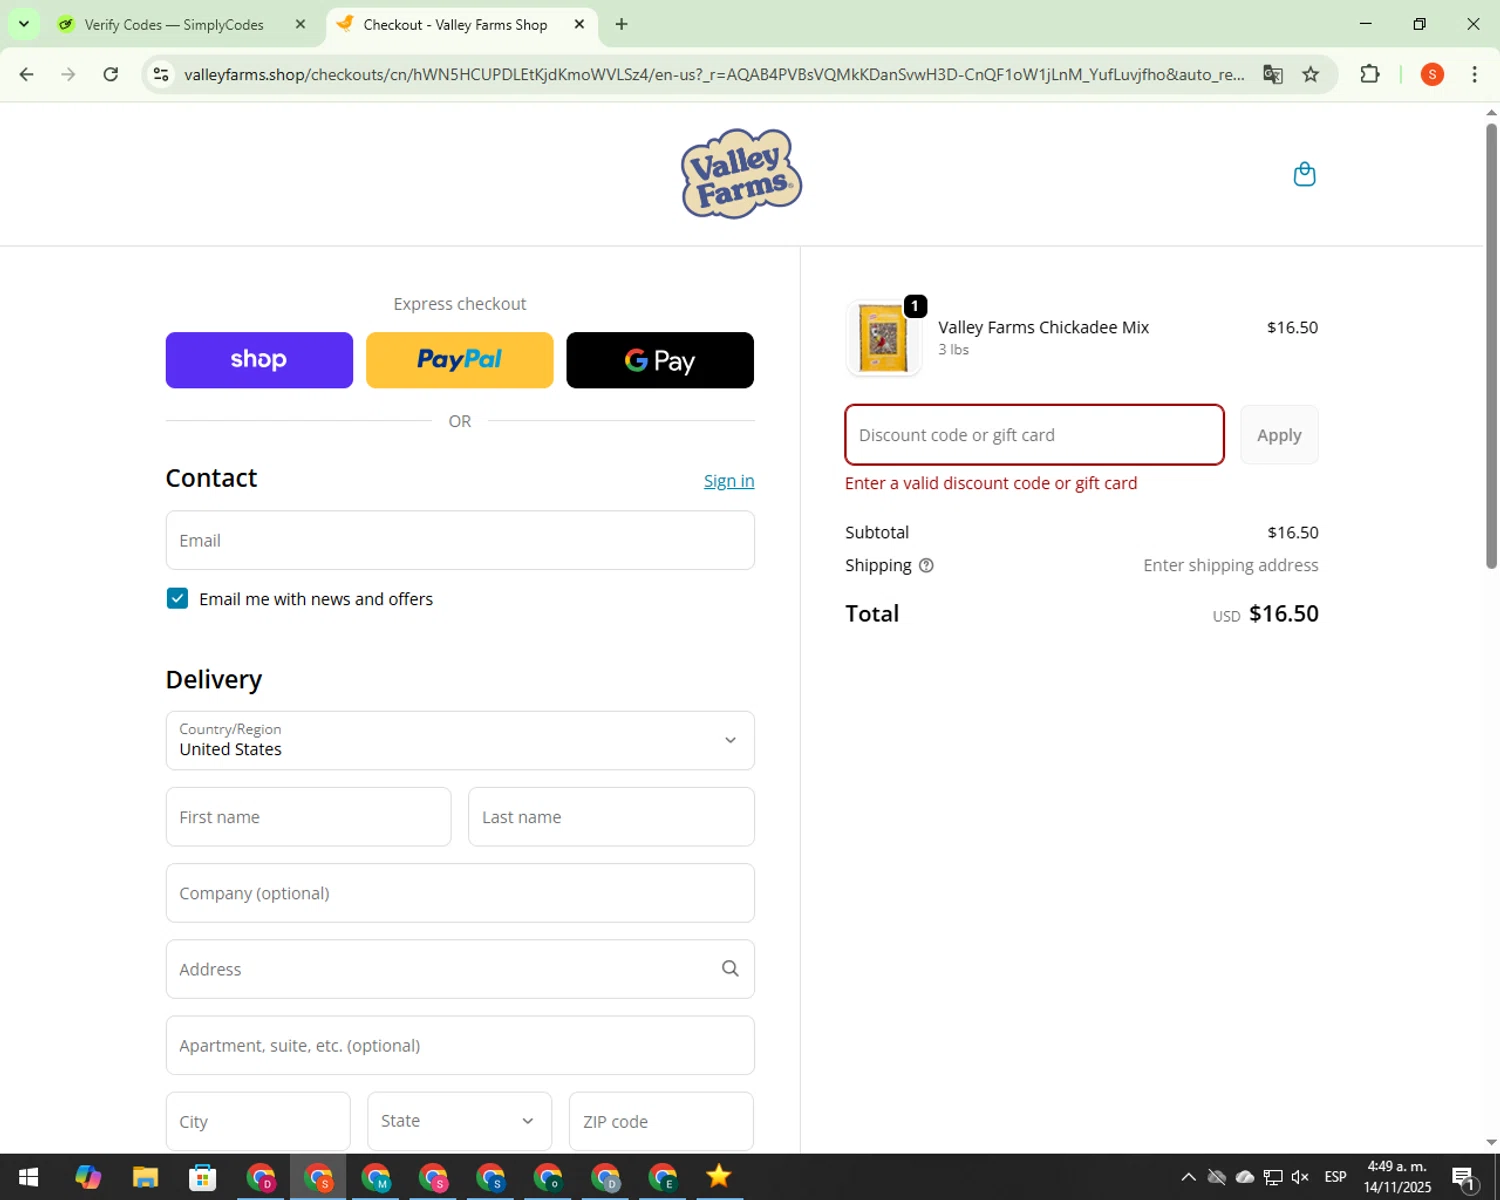Click the discount code or gift card field
Screen dimensions: 1500x1200
1034,435
